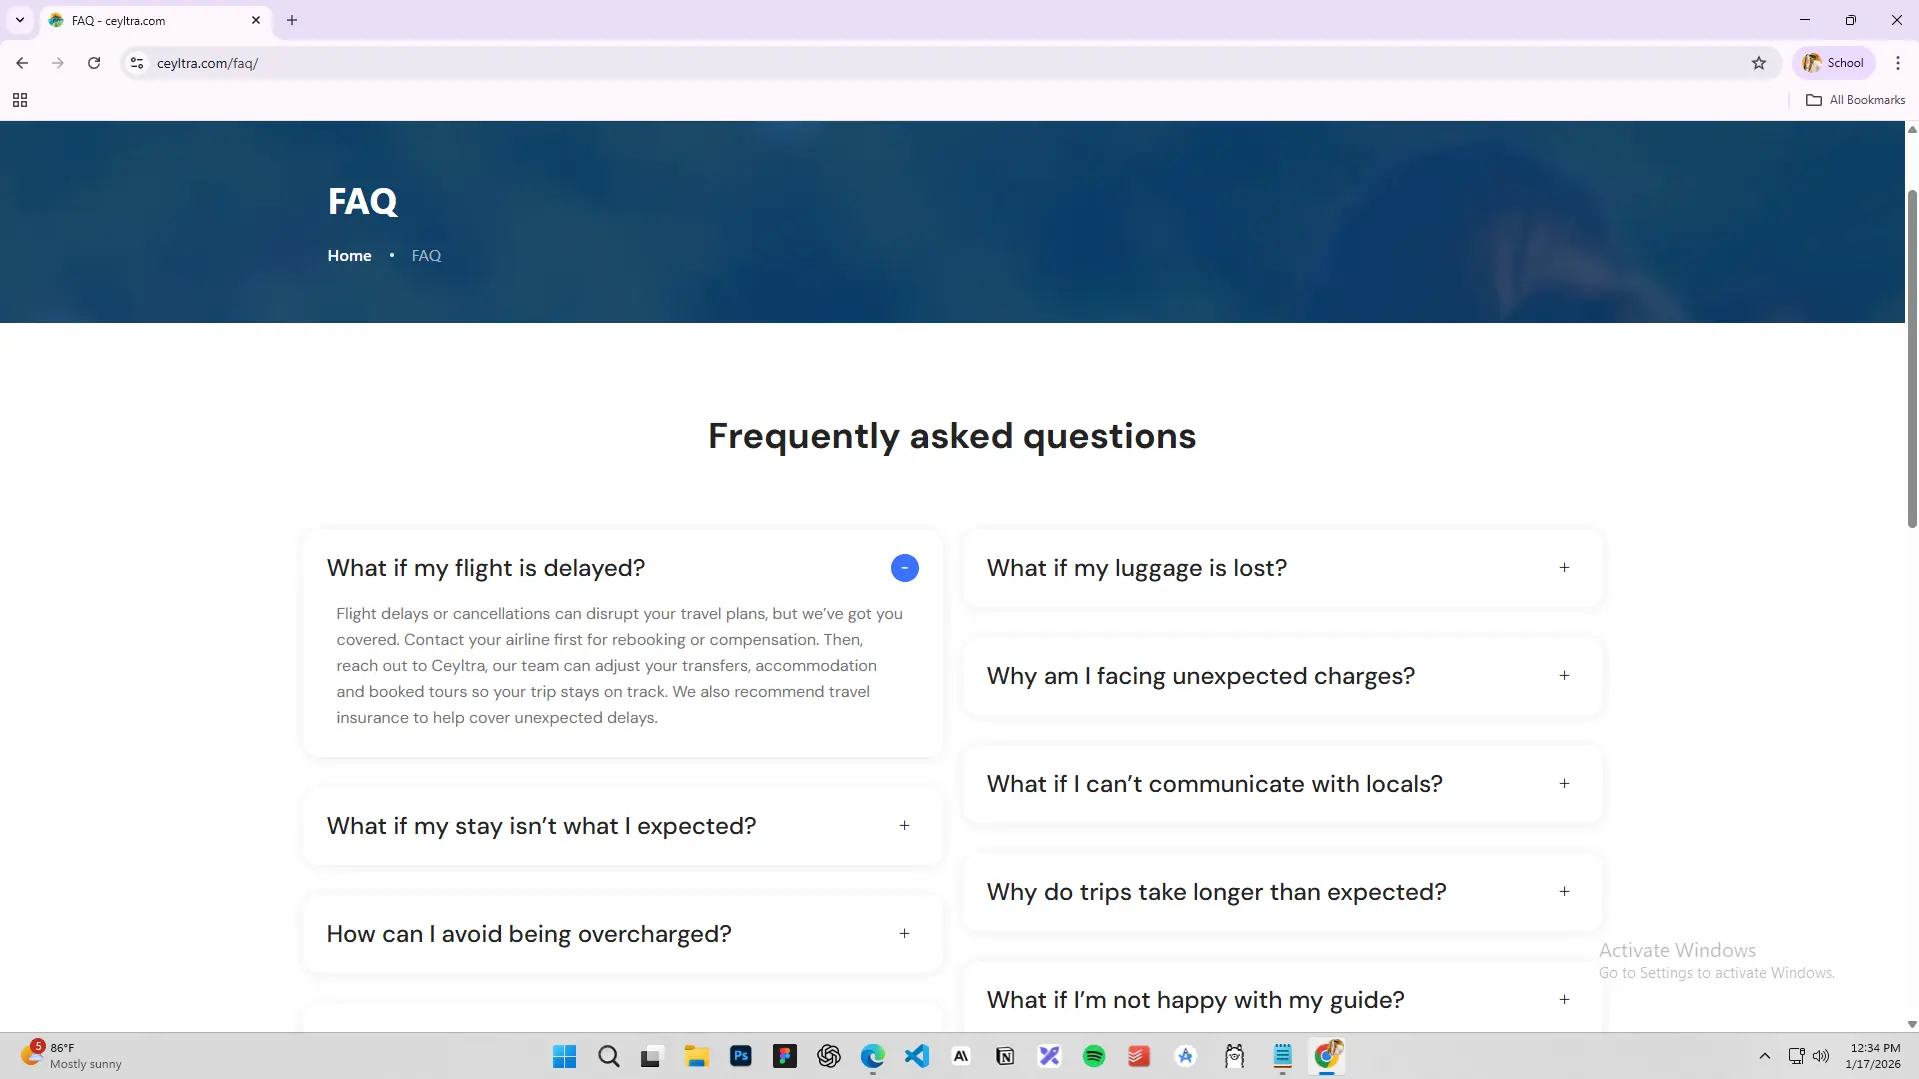Click the URL address bar
The image size is (1919, 1079).
[x=900, y=63]
